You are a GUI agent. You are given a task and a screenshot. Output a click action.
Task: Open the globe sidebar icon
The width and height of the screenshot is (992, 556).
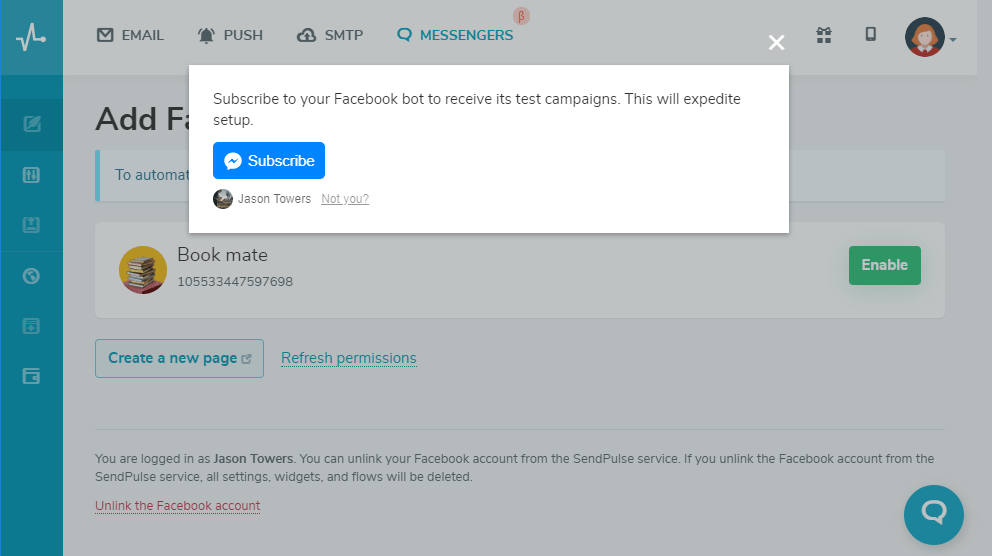click(x=31, y=276)
